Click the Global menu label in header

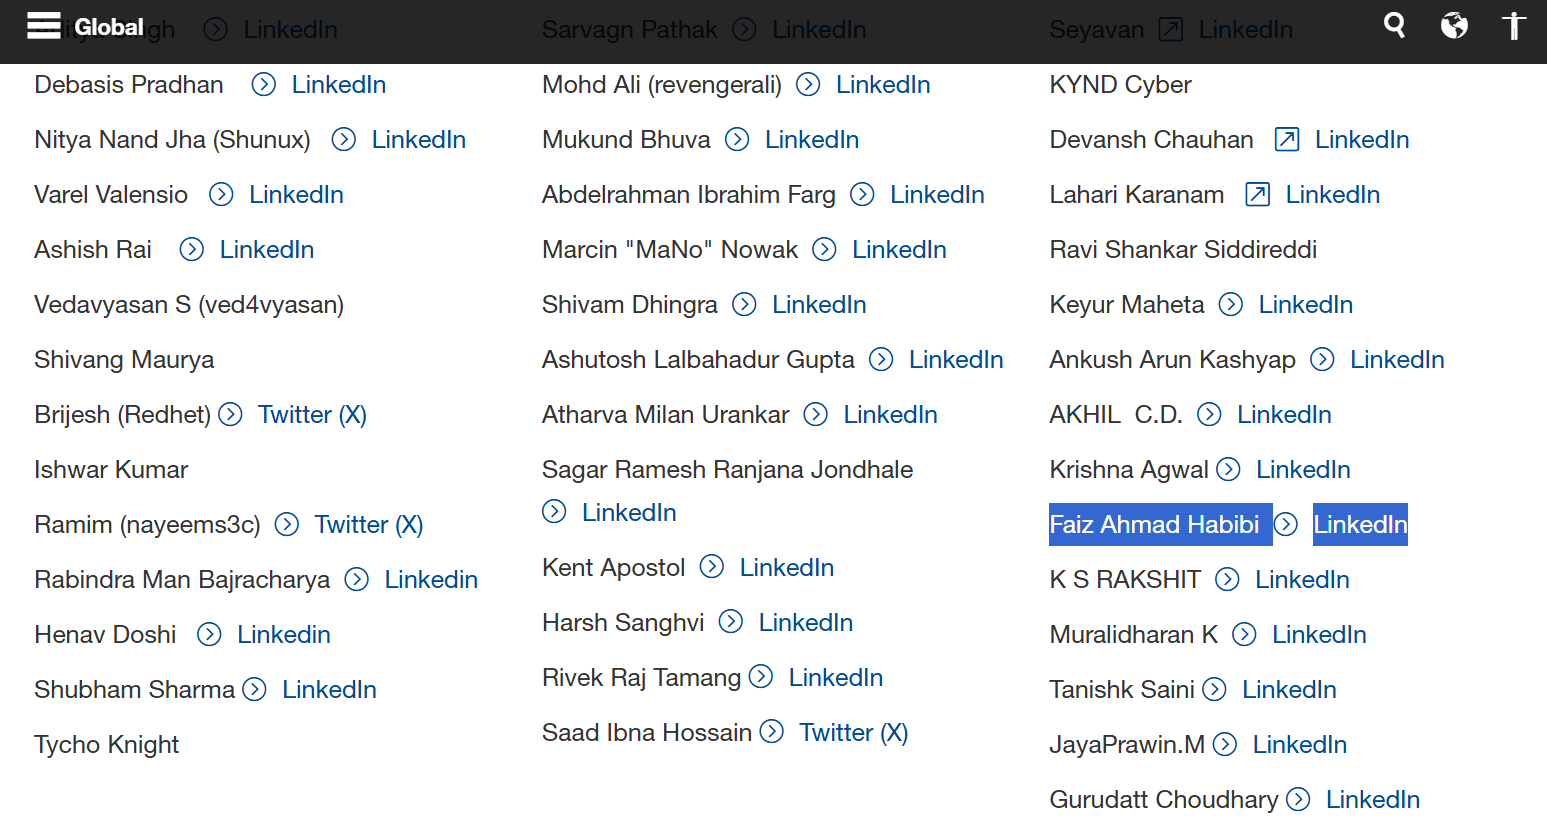click(x=109, y=27)
